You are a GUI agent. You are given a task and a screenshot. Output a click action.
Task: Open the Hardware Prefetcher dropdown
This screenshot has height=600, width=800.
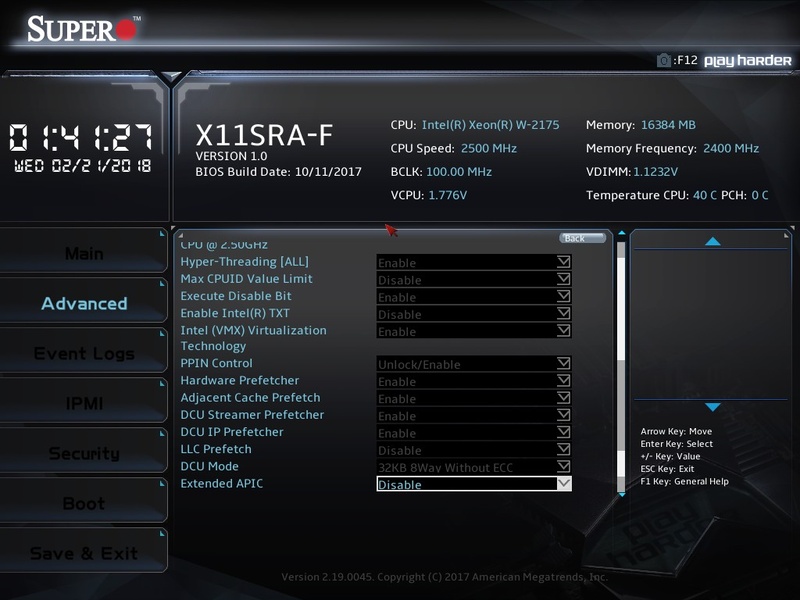click(x=474, y=381)
